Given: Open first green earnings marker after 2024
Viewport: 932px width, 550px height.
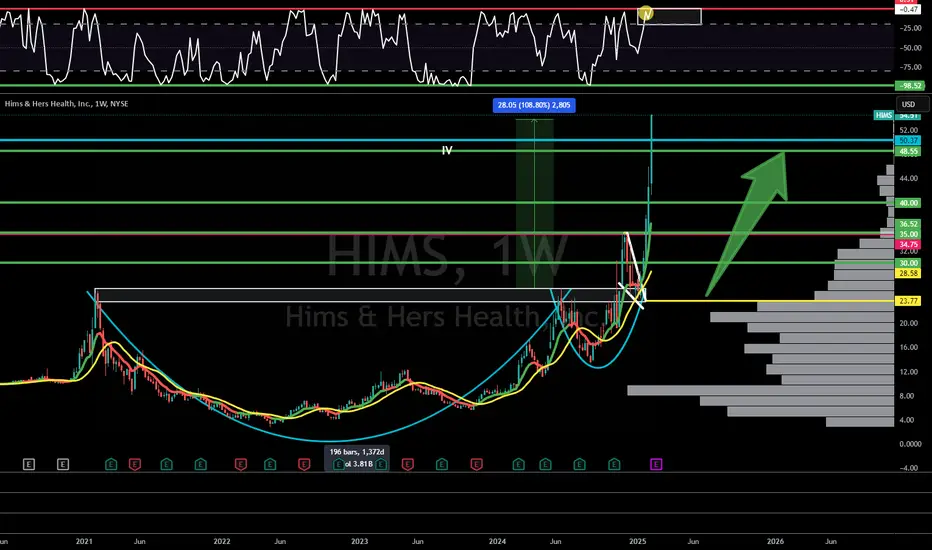Looking at the screenshot, I should tap(518, 464).
